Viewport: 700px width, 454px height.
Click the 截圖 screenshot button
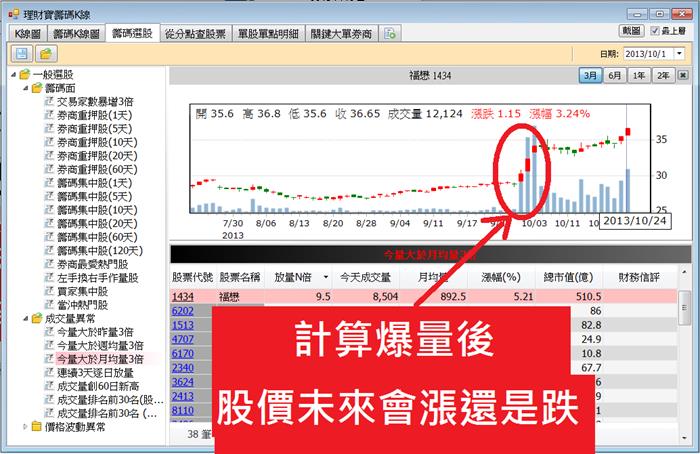tap(631, 30)
